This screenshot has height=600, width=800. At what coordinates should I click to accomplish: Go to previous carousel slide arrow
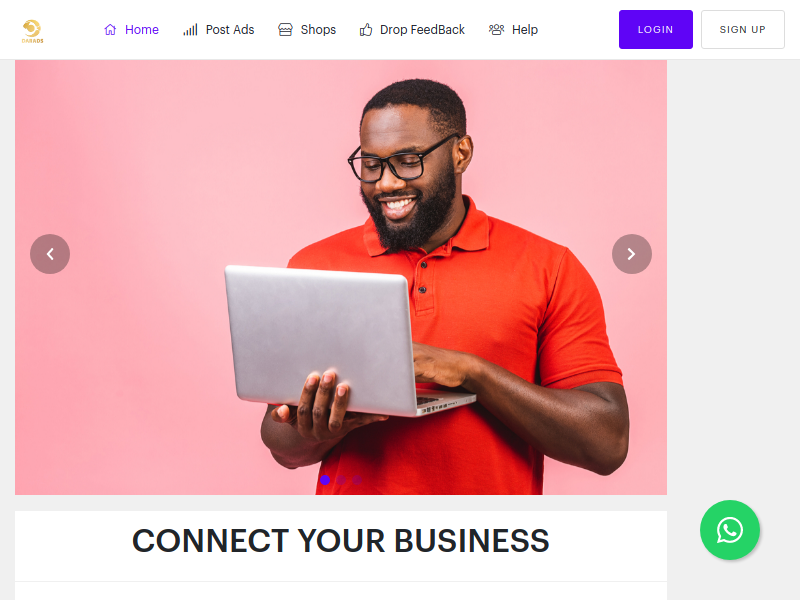50,254
